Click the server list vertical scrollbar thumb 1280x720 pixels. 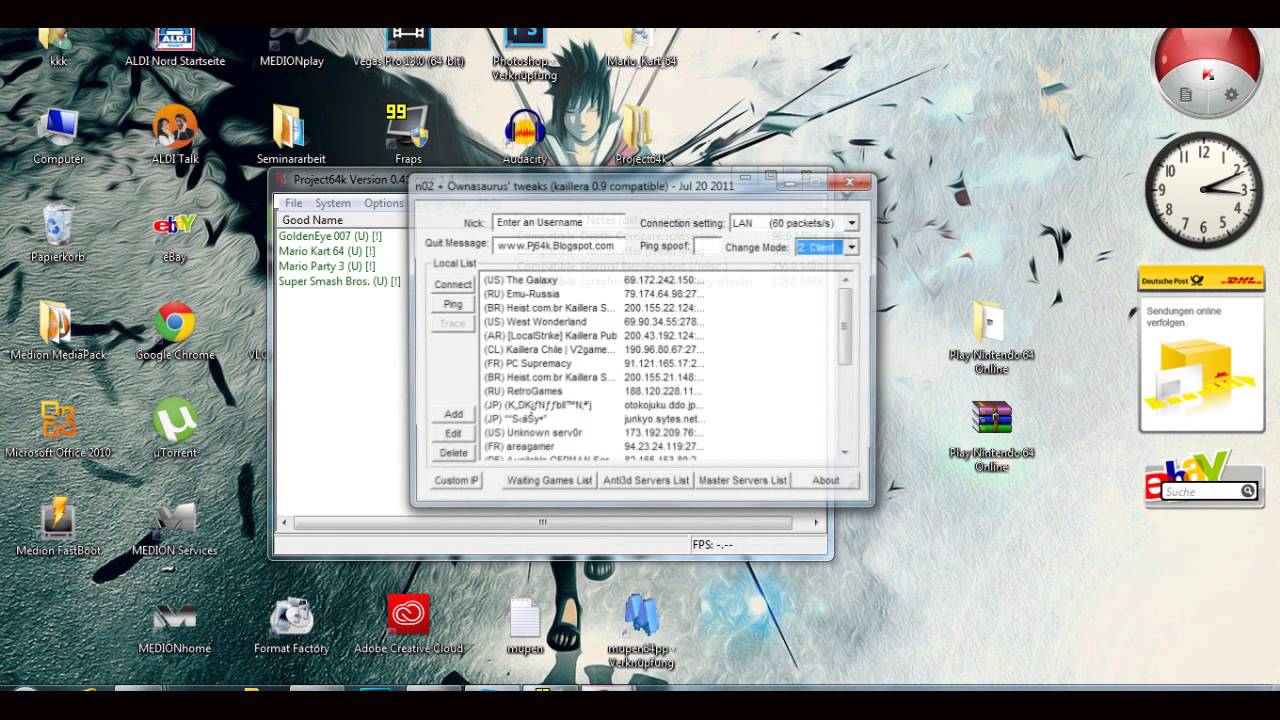(x=844, y=326)
